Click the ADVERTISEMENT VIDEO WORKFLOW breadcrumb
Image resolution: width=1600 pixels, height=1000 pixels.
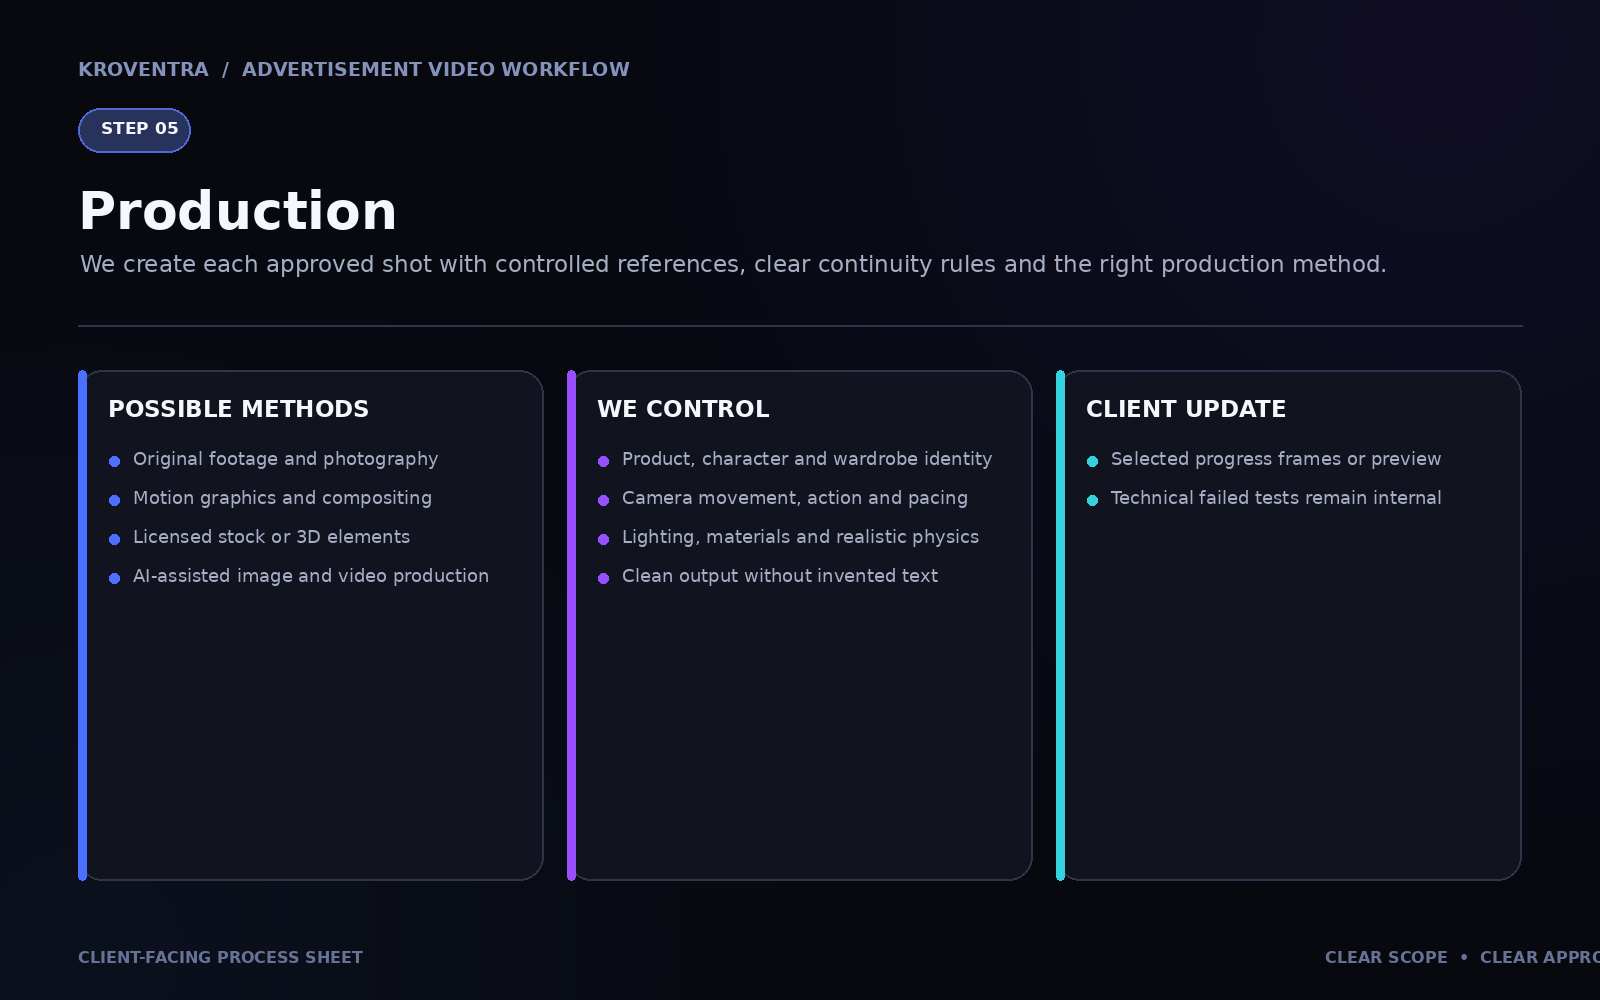click(x=436, y=70)
